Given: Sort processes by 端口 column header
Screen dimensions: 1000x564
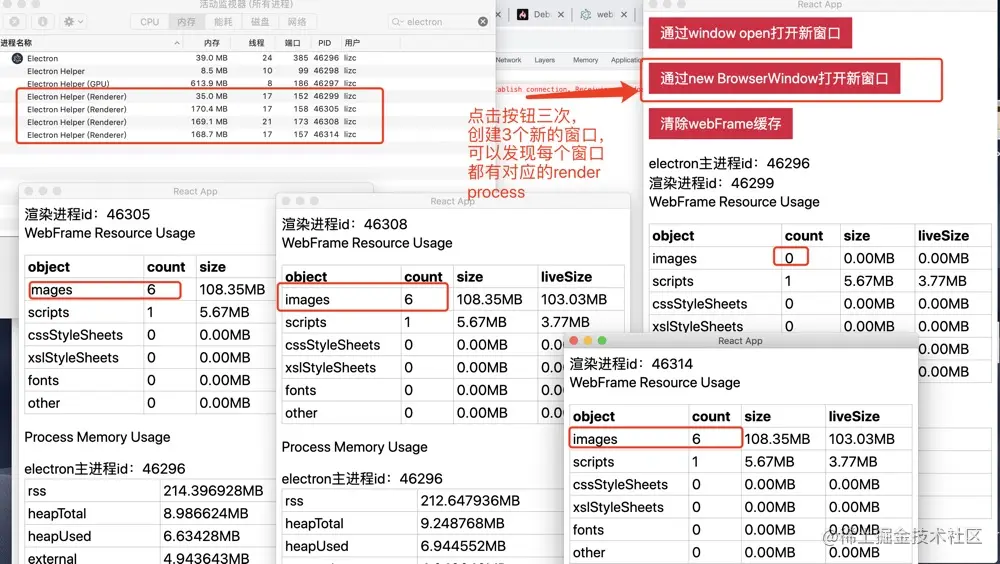Looking at the screenshot, I should point(292,43).
